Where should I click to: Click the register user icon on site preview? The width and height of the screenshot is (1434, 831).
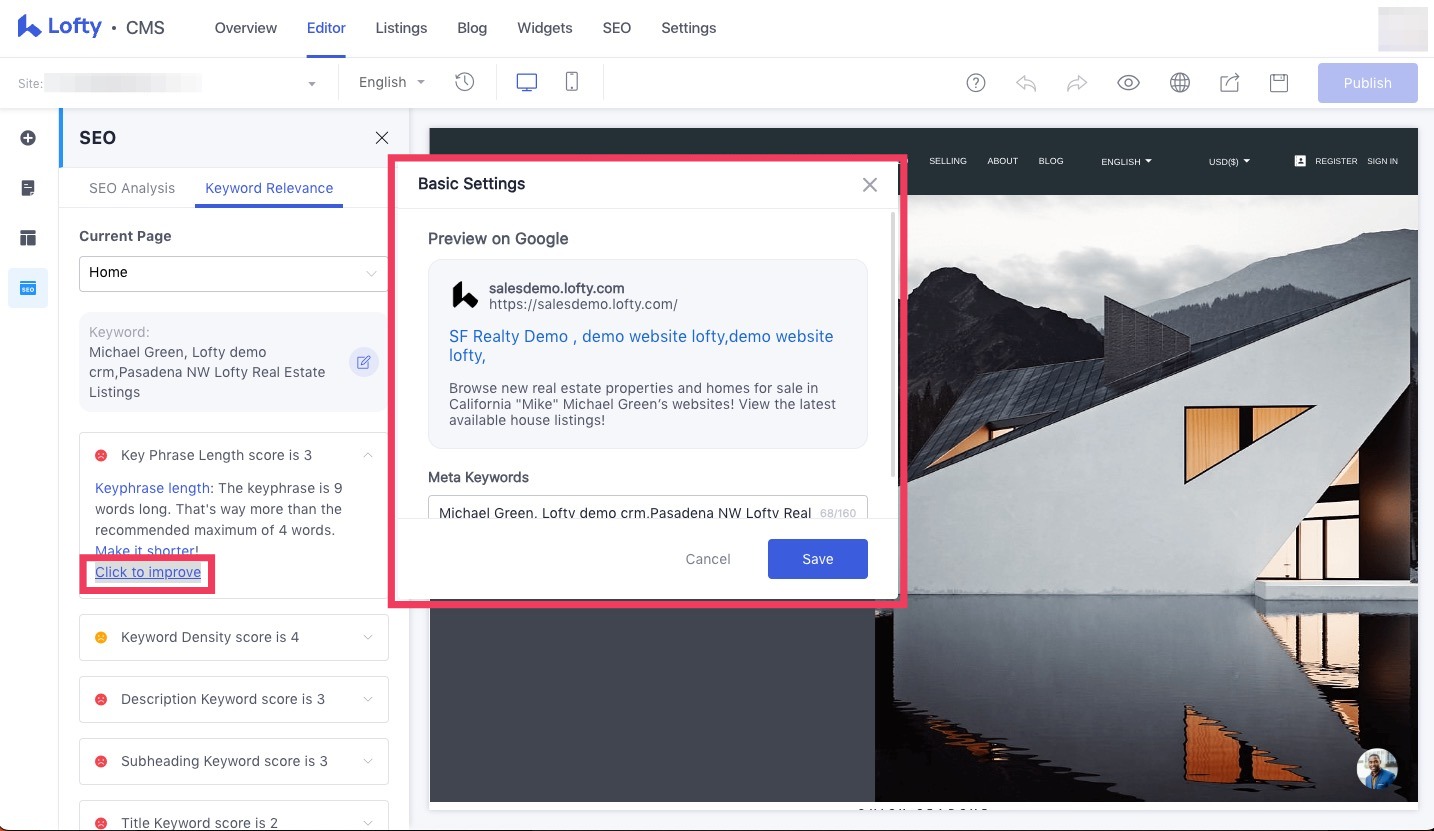point(1300,160)
